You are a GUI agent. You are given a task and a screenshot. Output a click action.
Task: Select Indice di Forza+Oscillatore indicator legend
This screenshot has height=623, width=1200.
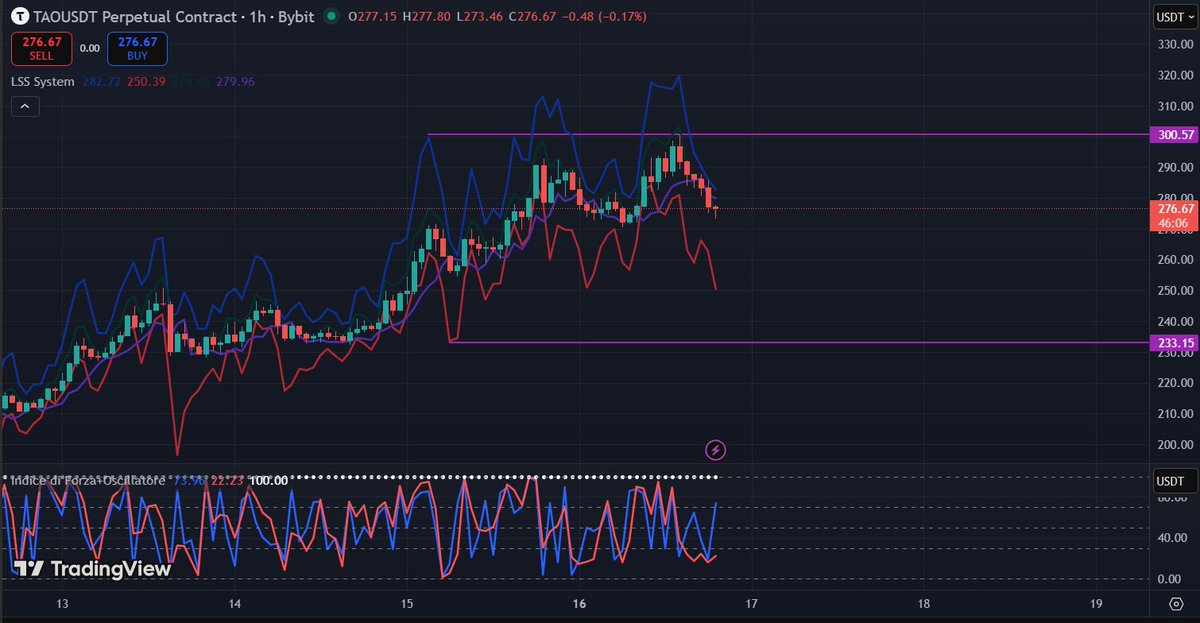(89, 480)
